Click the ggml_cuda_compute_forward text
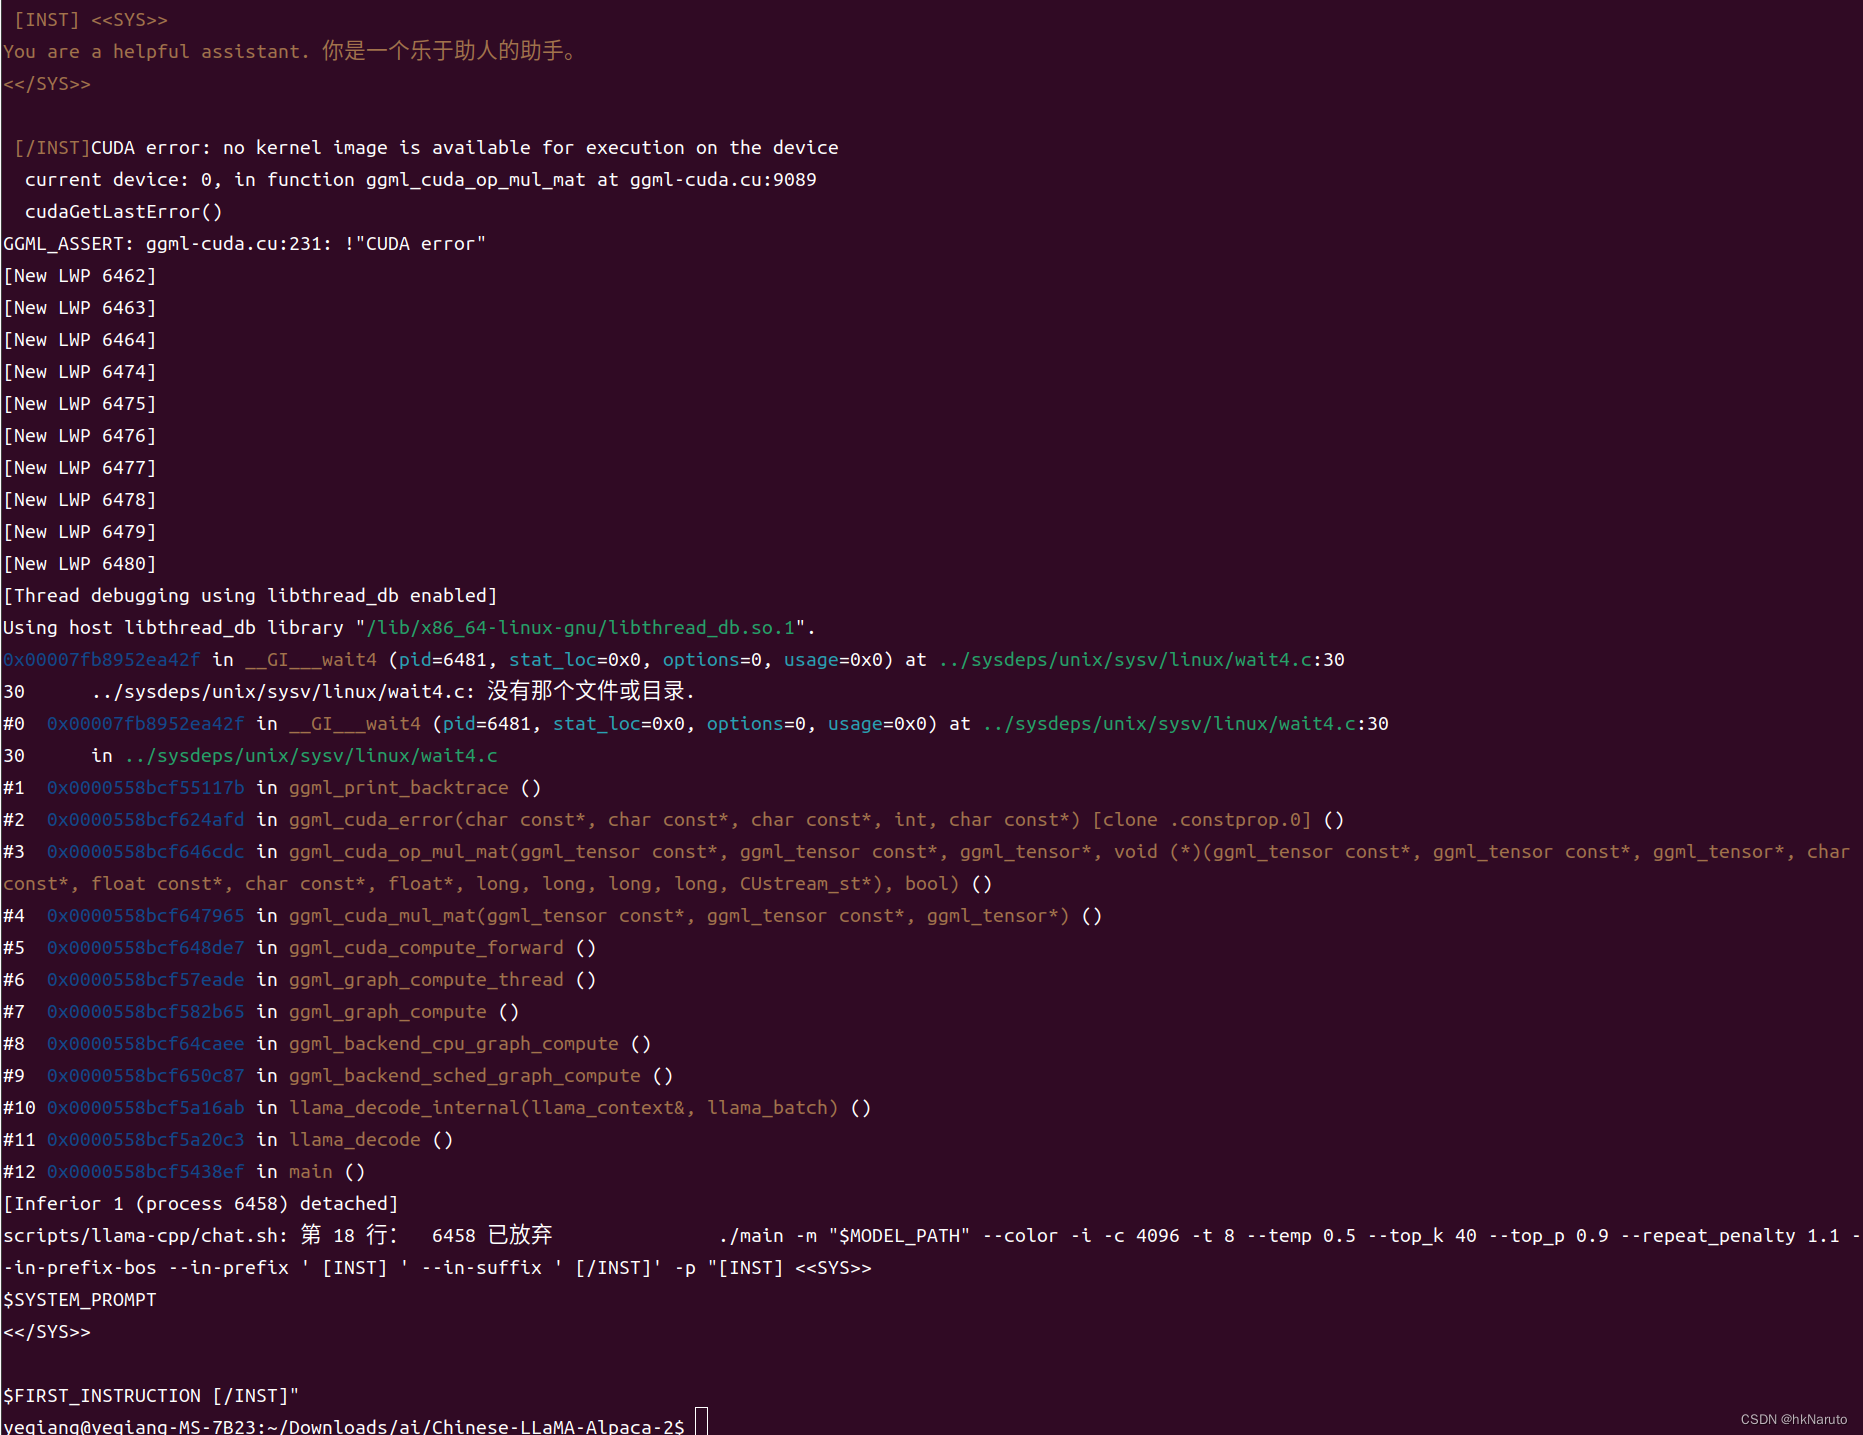Image resolution: width=1863 pixels, height=1435 pixels. click(x=426, y=947)
